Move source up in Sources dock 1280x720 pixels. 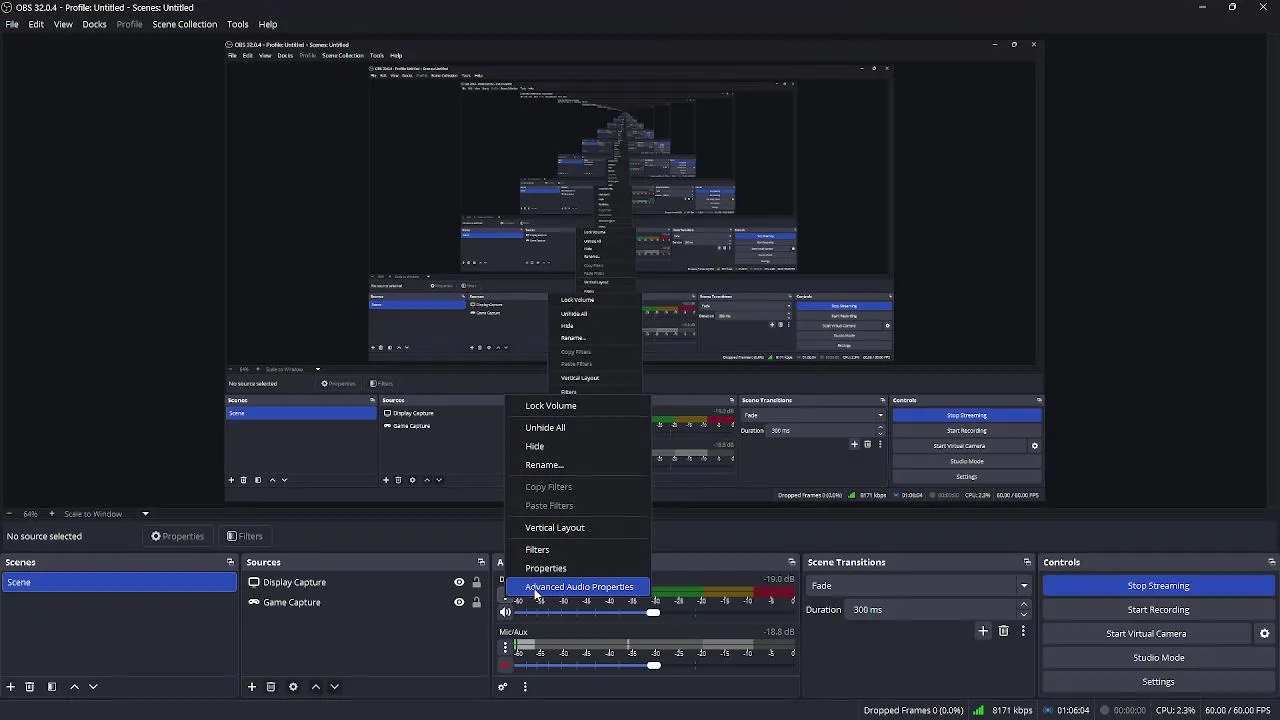316,687
